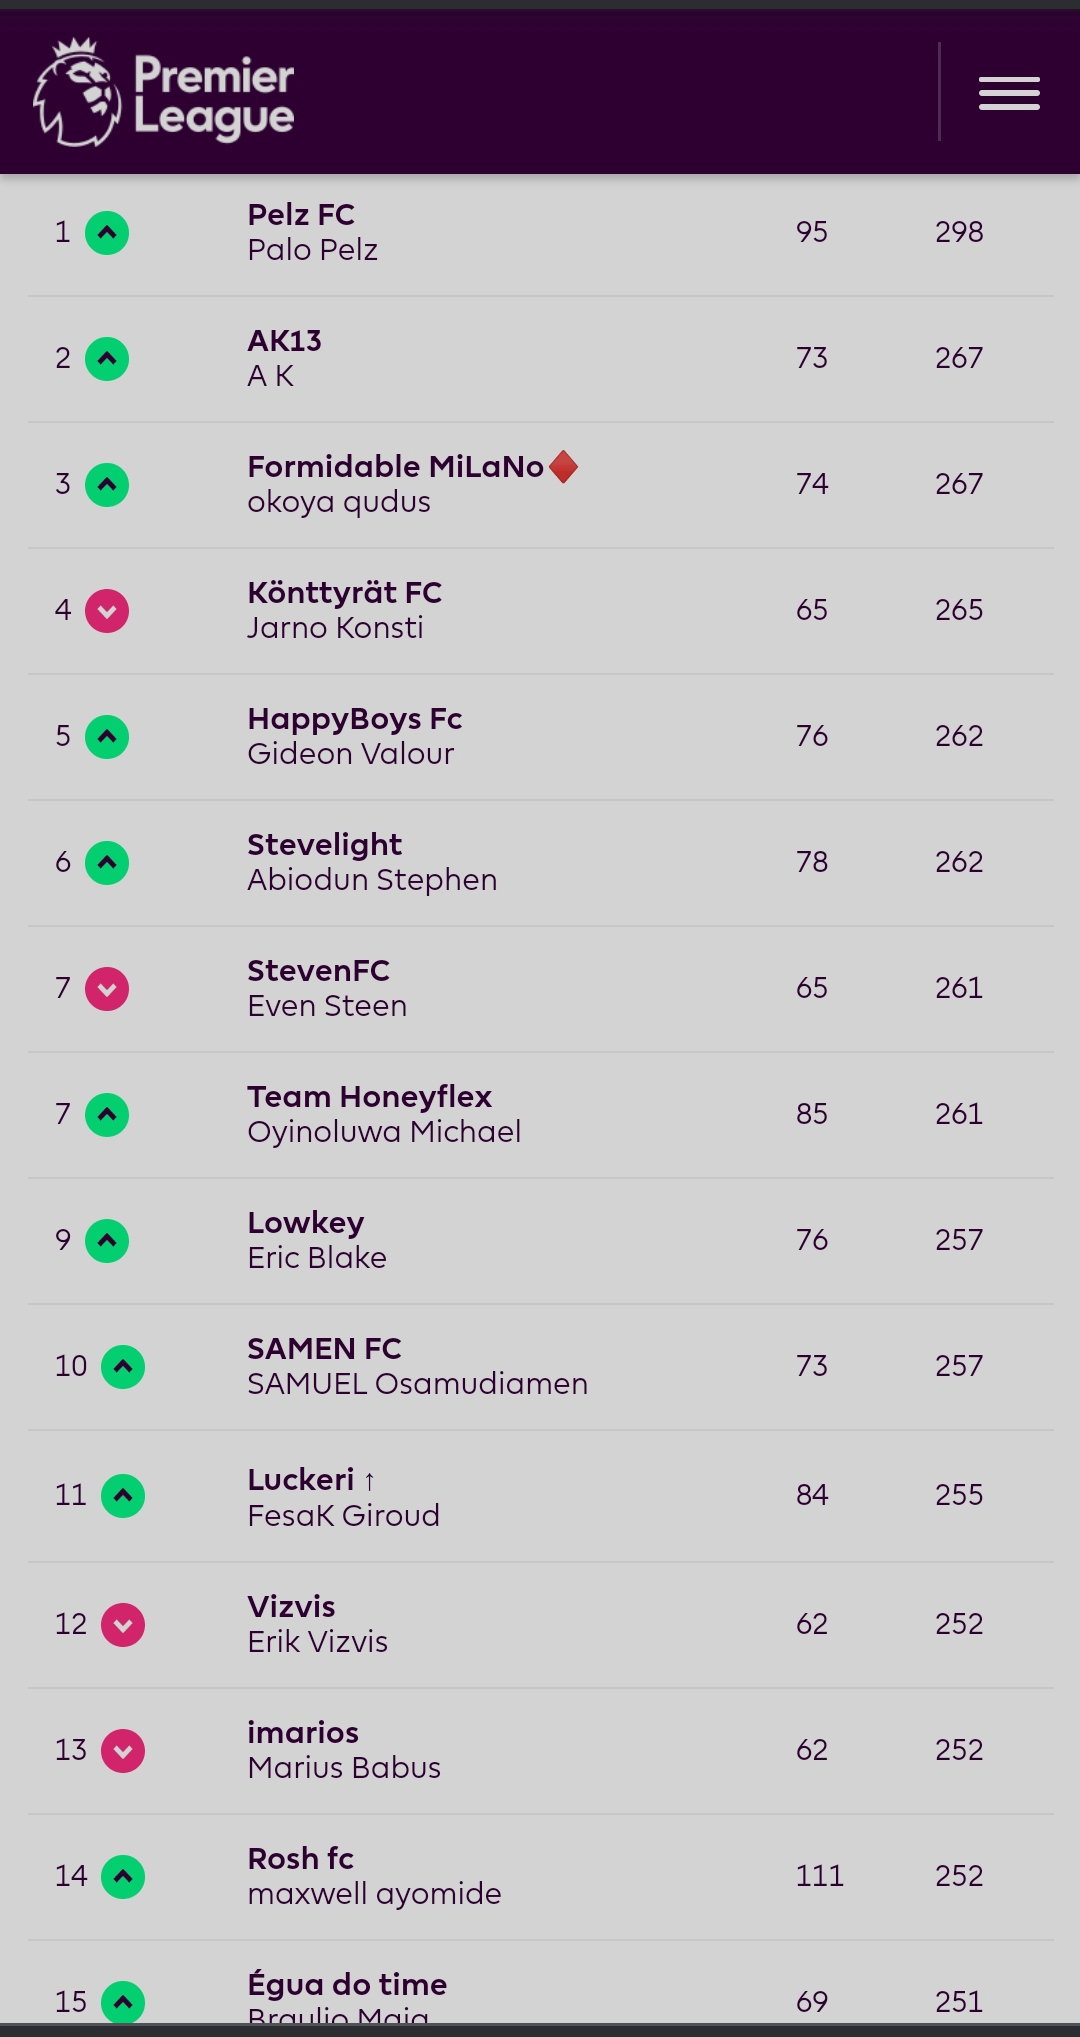Click green up arrow beside Rosh fc
Viewport: 1080px width, 2037px height.
123,1877
